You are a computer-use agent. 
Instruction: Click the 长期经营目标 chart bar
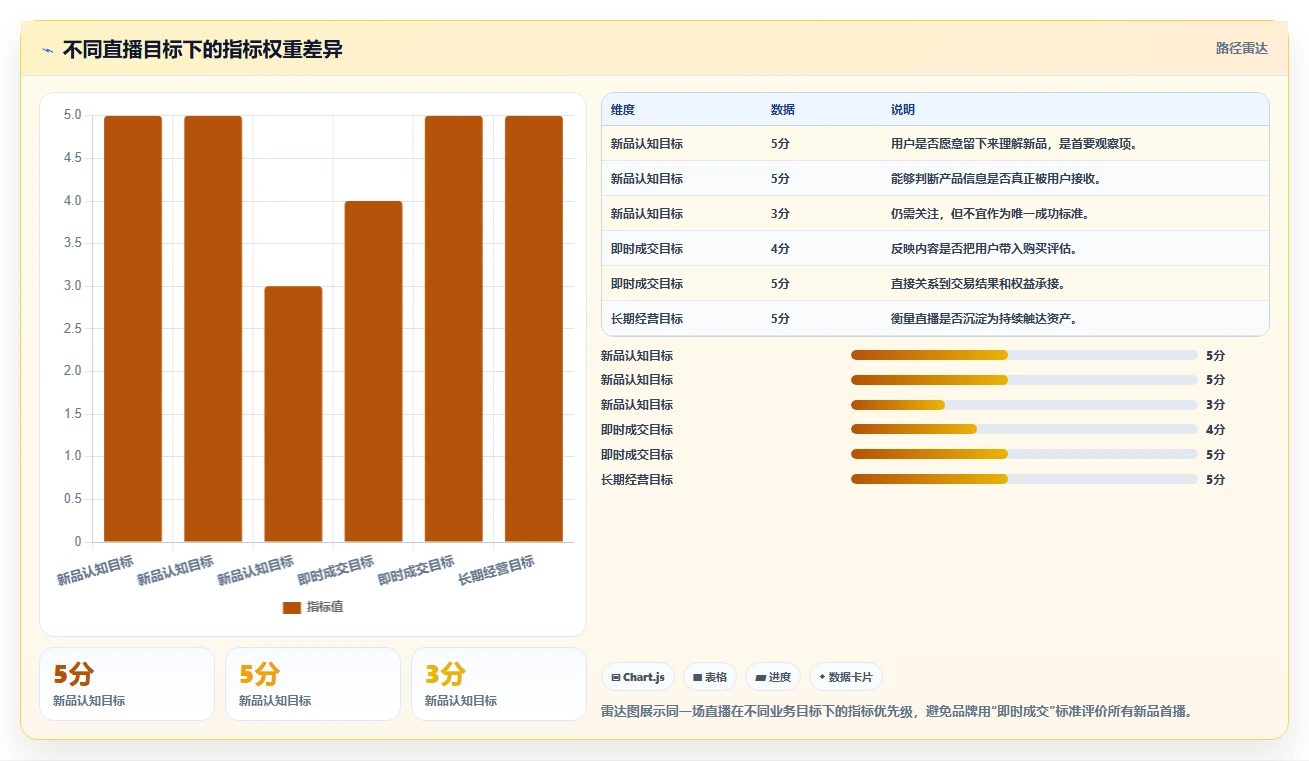point(533,329)
